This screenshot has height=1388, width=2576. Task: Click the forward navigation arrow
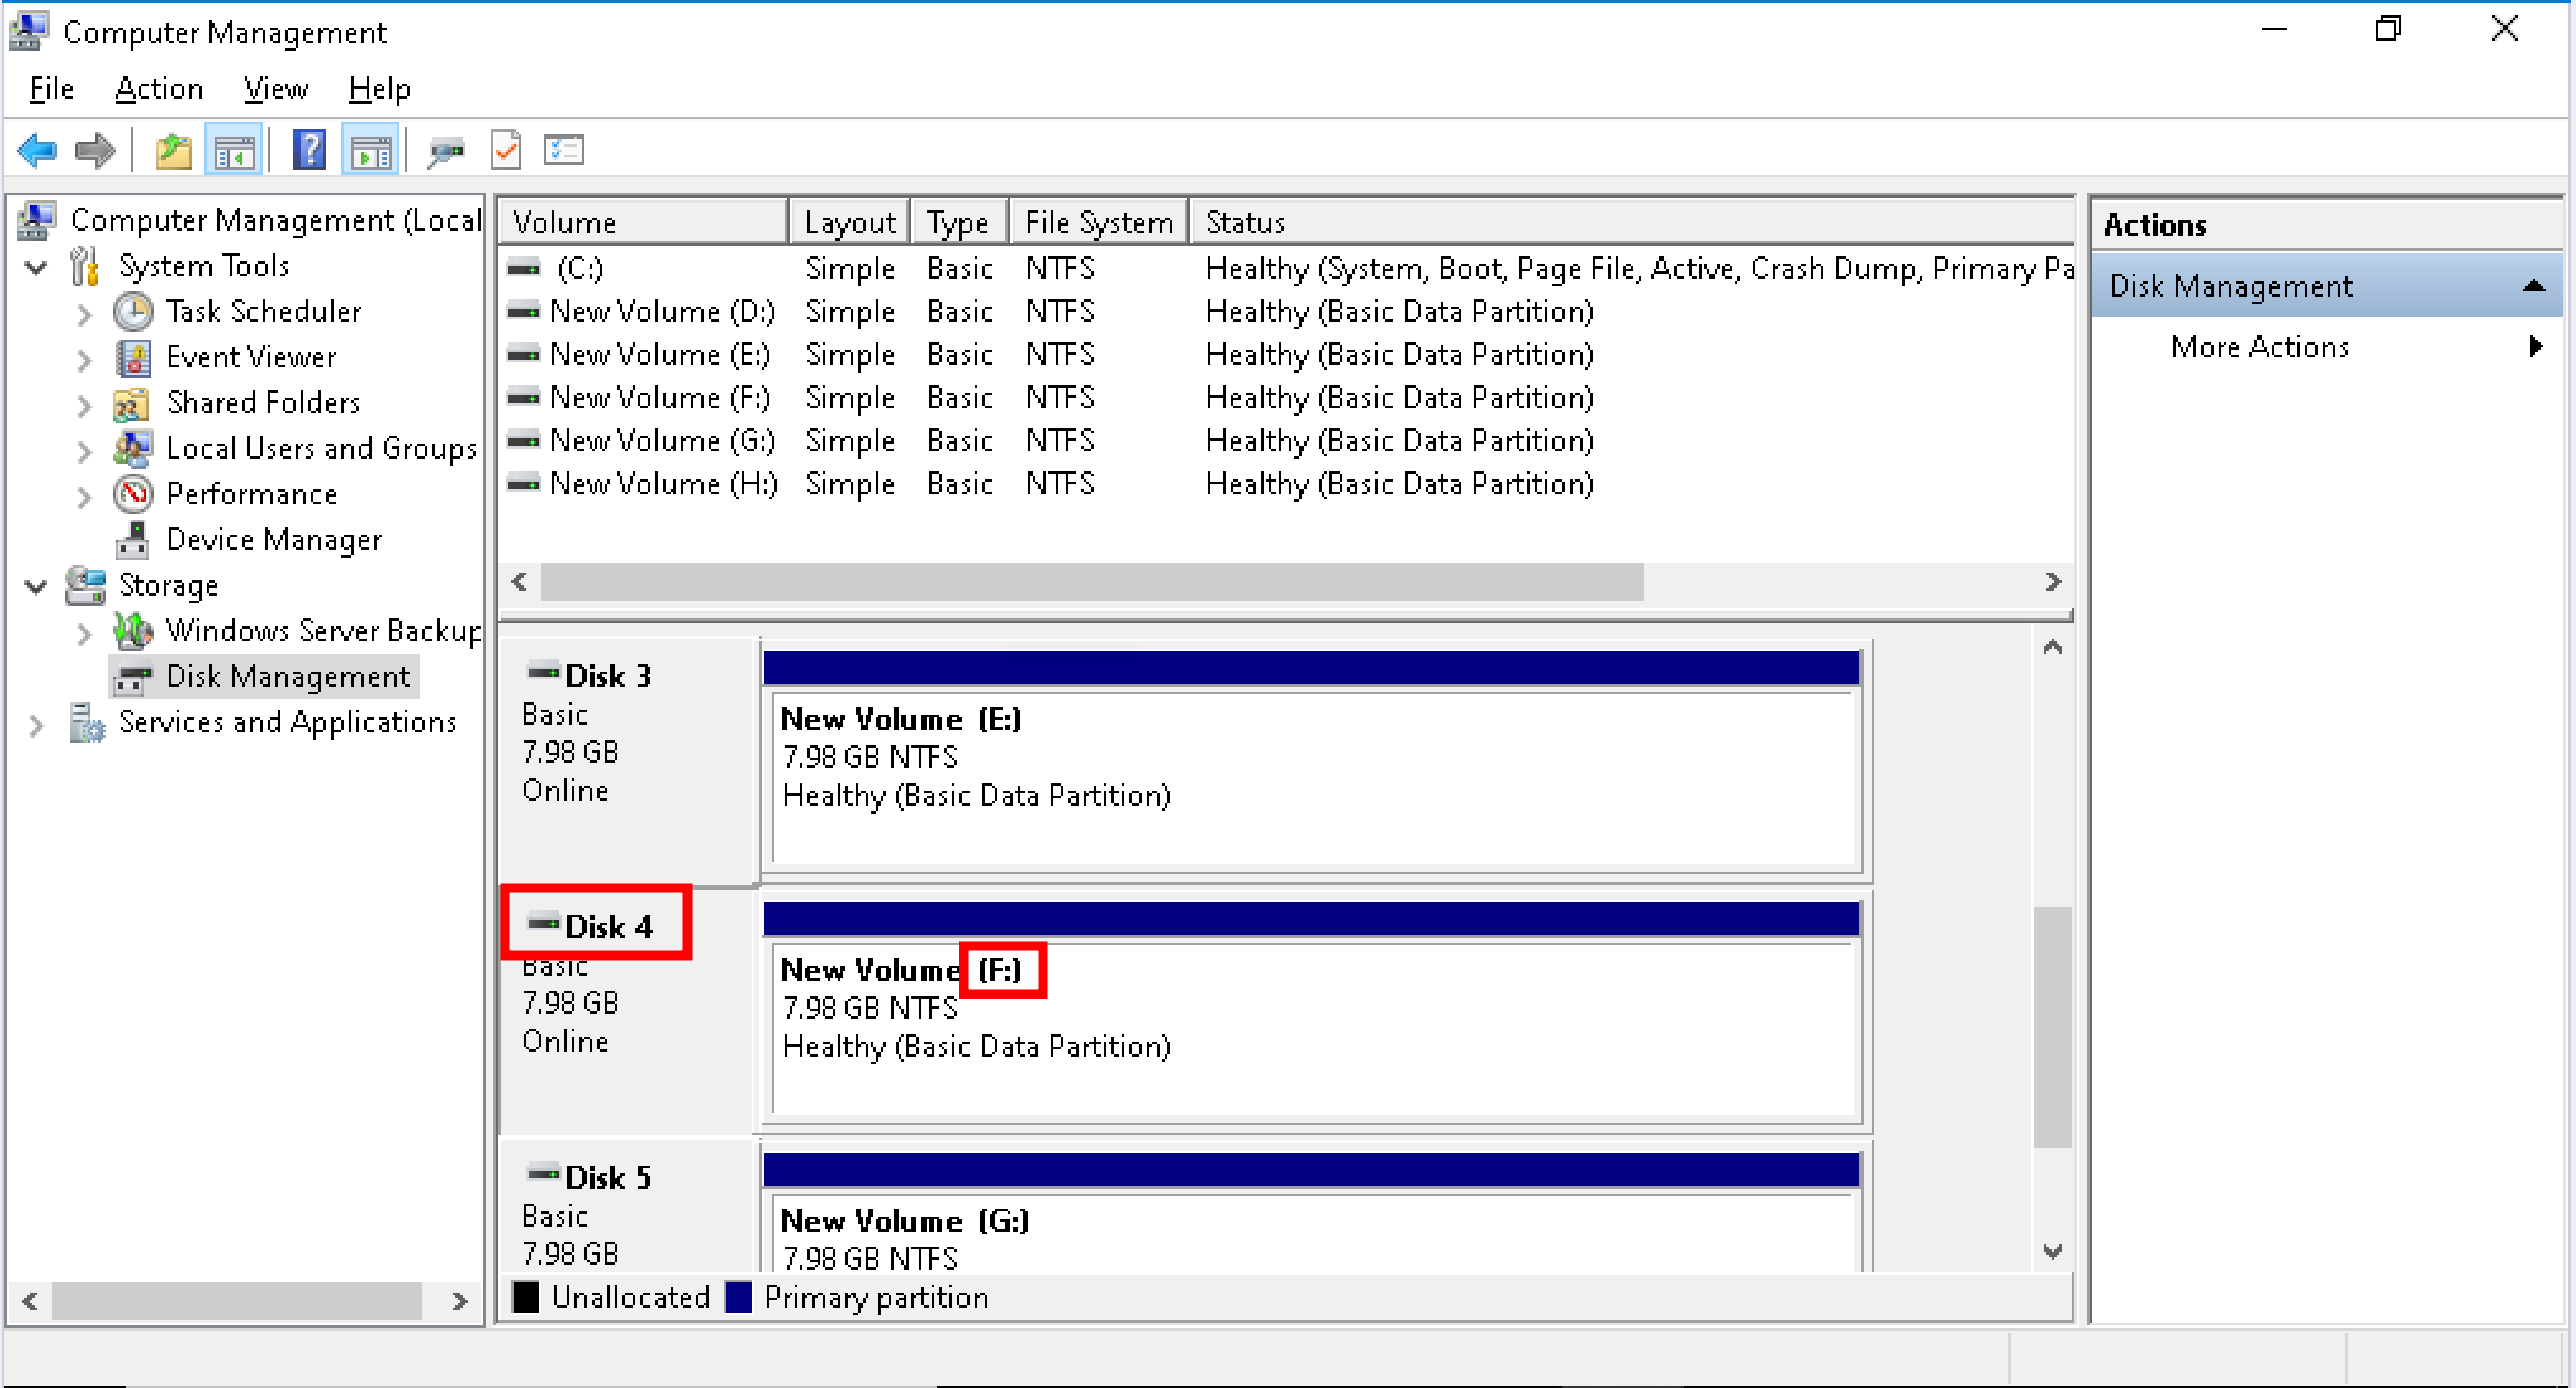click(x=95, y=150)
